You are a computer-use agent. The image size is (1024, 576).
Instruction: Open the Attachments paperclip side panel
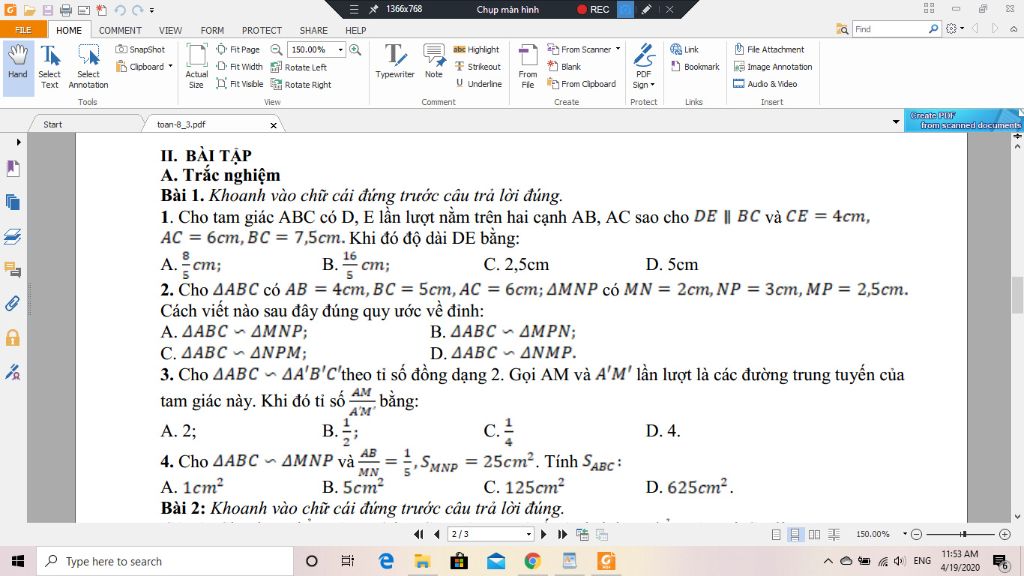pos(12,304)
